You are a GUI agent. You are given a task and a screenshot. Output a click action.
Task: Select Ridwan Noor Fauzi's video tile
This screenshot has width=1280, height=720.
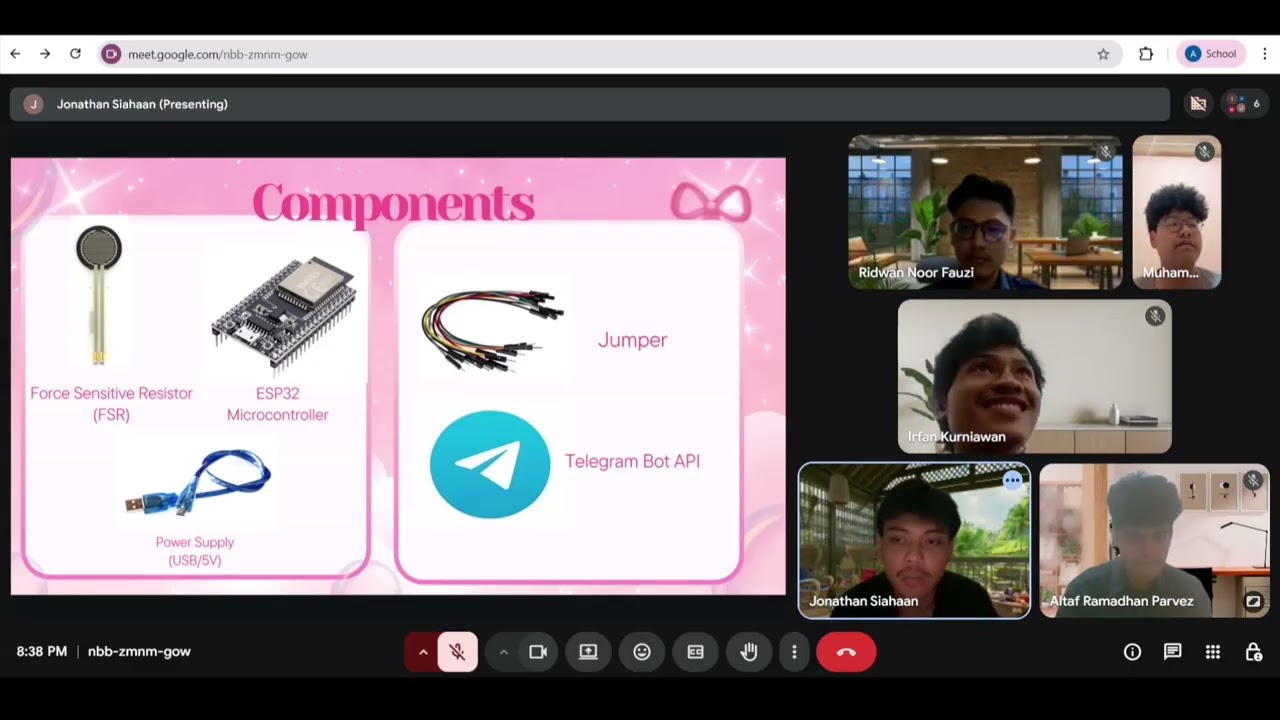985,213
